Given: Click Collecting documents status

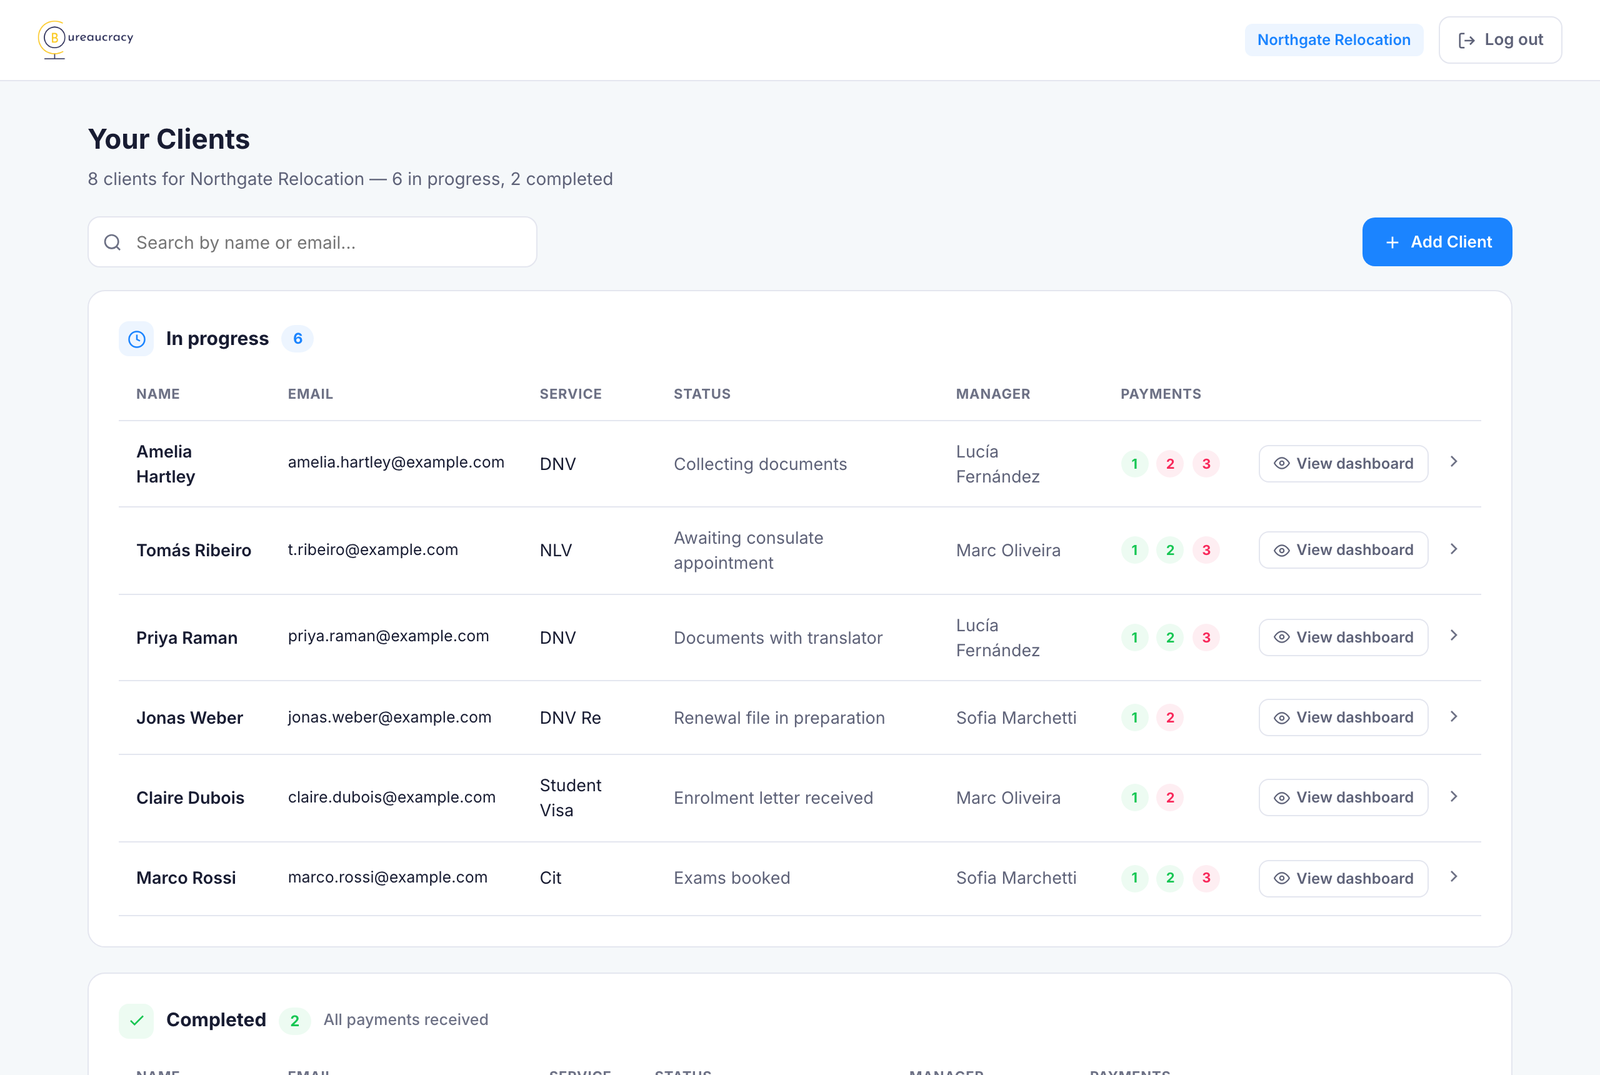Looking at the screenshot, I should click(760, 464).
